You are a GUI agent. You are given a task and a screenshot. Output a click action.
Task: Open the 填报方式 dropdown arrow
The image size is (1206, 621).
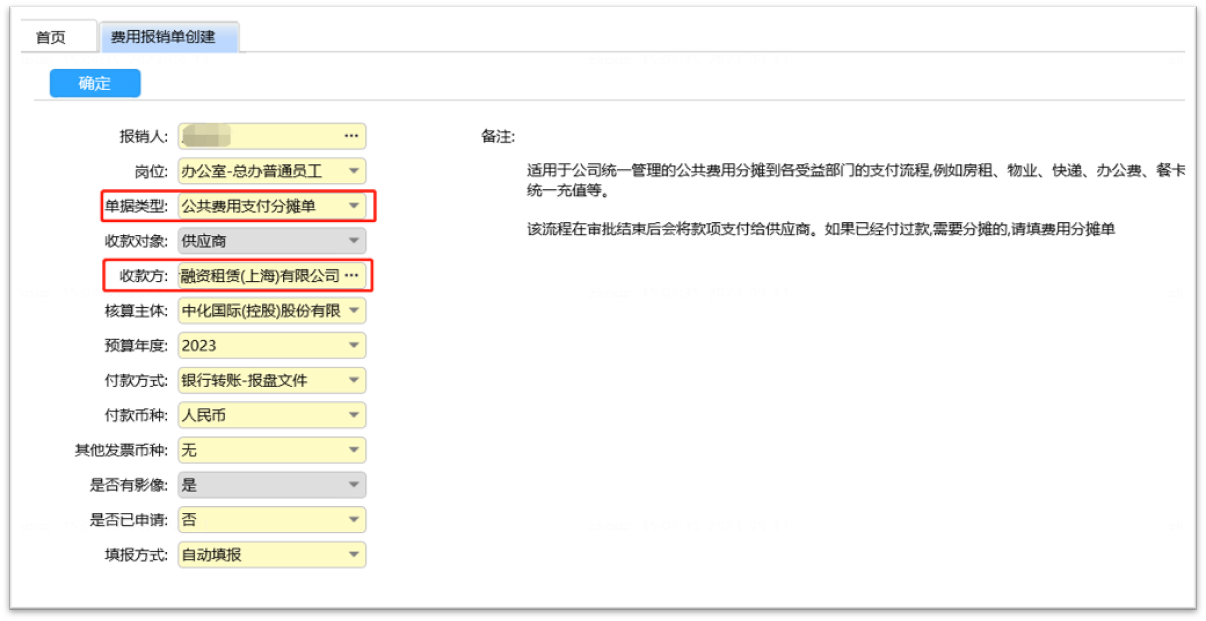tap(353, 554)
